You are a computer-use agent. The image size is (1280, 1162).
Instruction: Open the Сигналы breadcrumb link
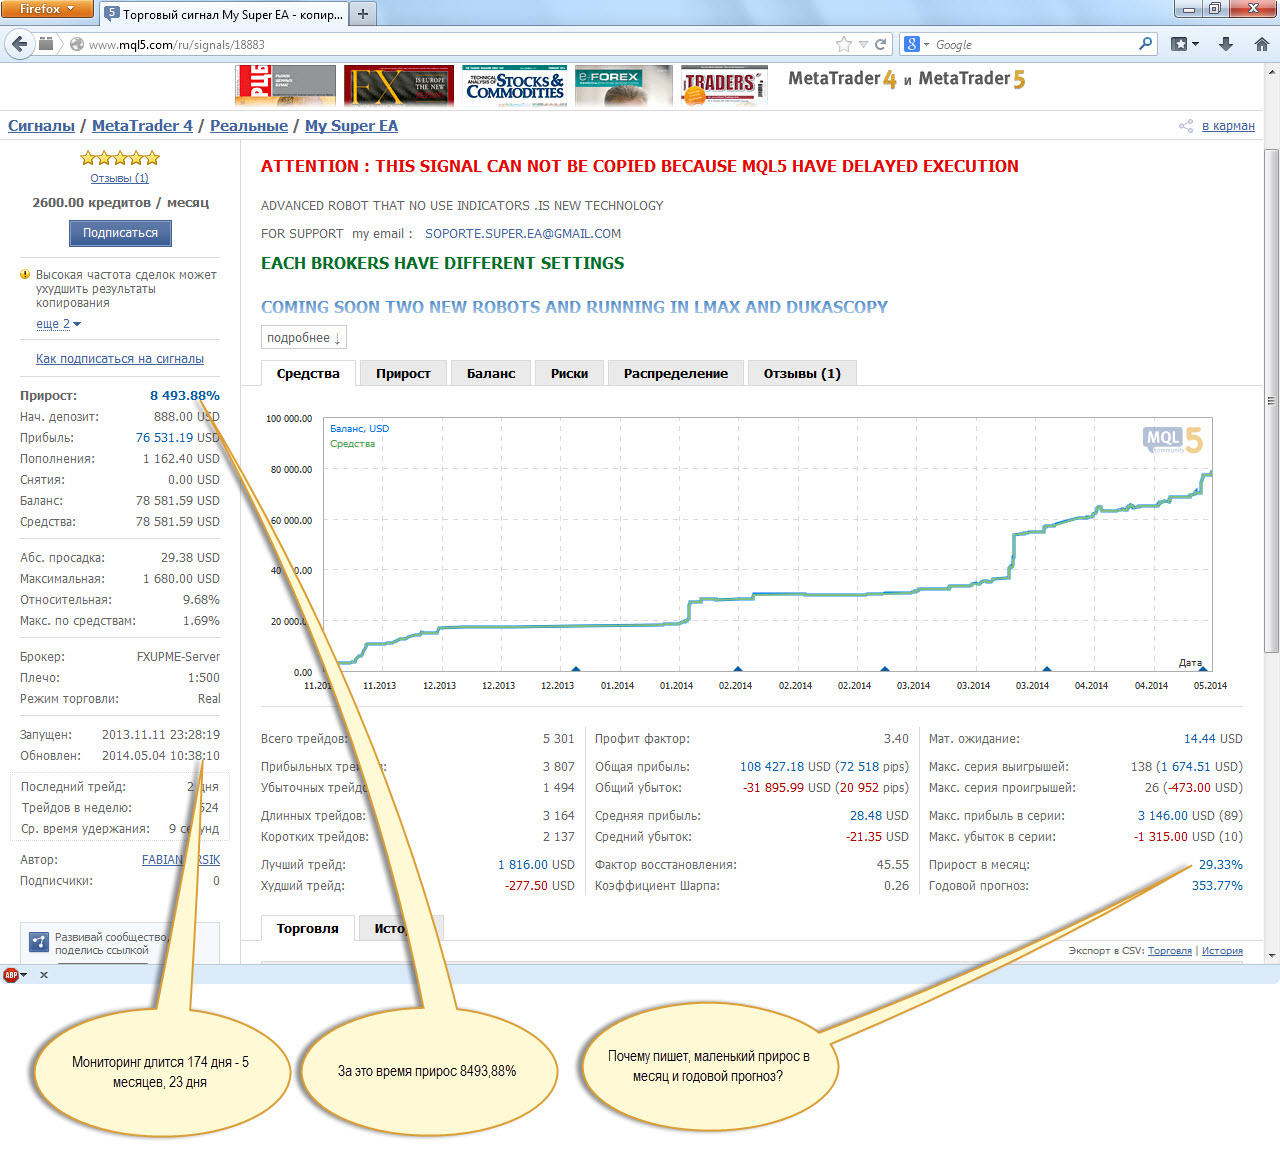pyautogui.click(x=41, y=126)
